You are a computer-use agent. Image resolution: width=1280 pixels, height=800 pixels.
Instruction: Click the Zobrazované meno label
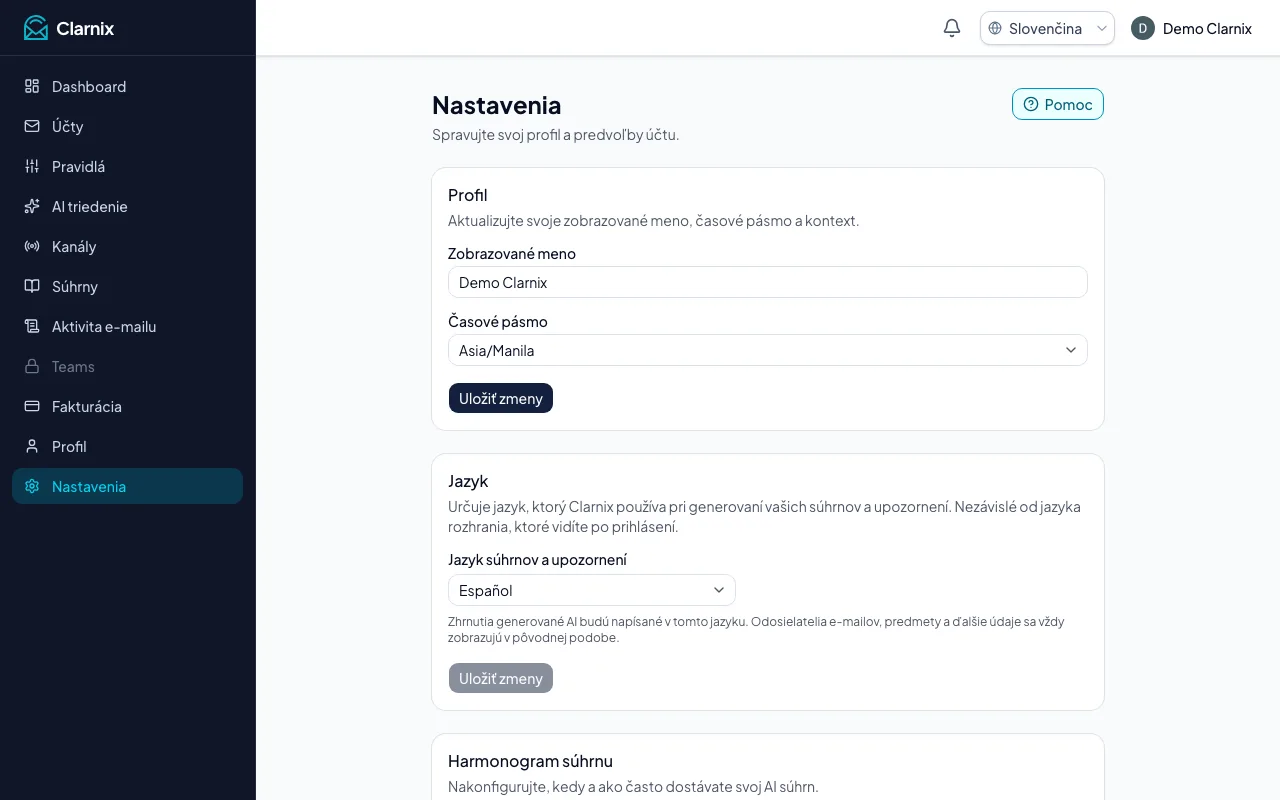[512, 254]
